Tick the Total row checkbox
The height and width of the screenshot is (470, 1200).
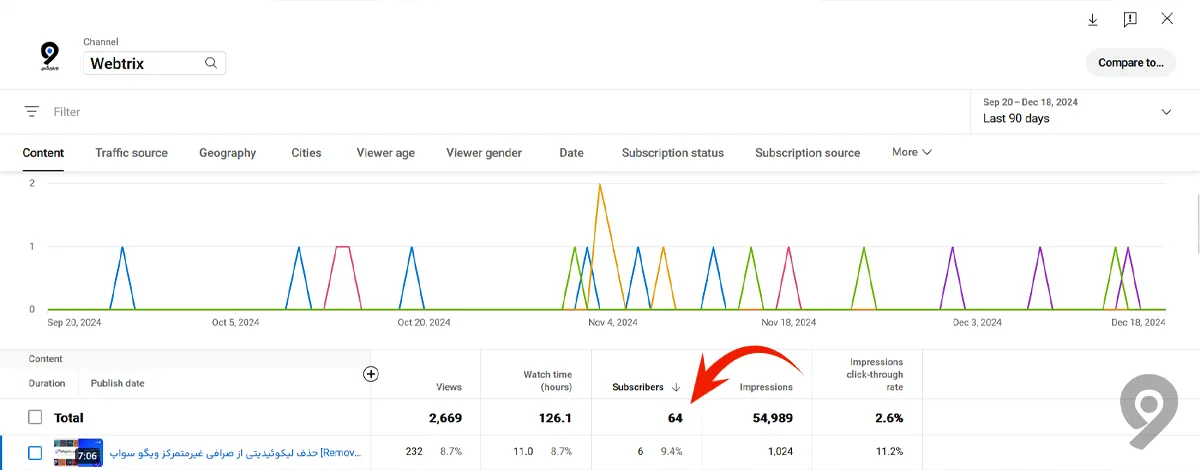tap(35, 417)
